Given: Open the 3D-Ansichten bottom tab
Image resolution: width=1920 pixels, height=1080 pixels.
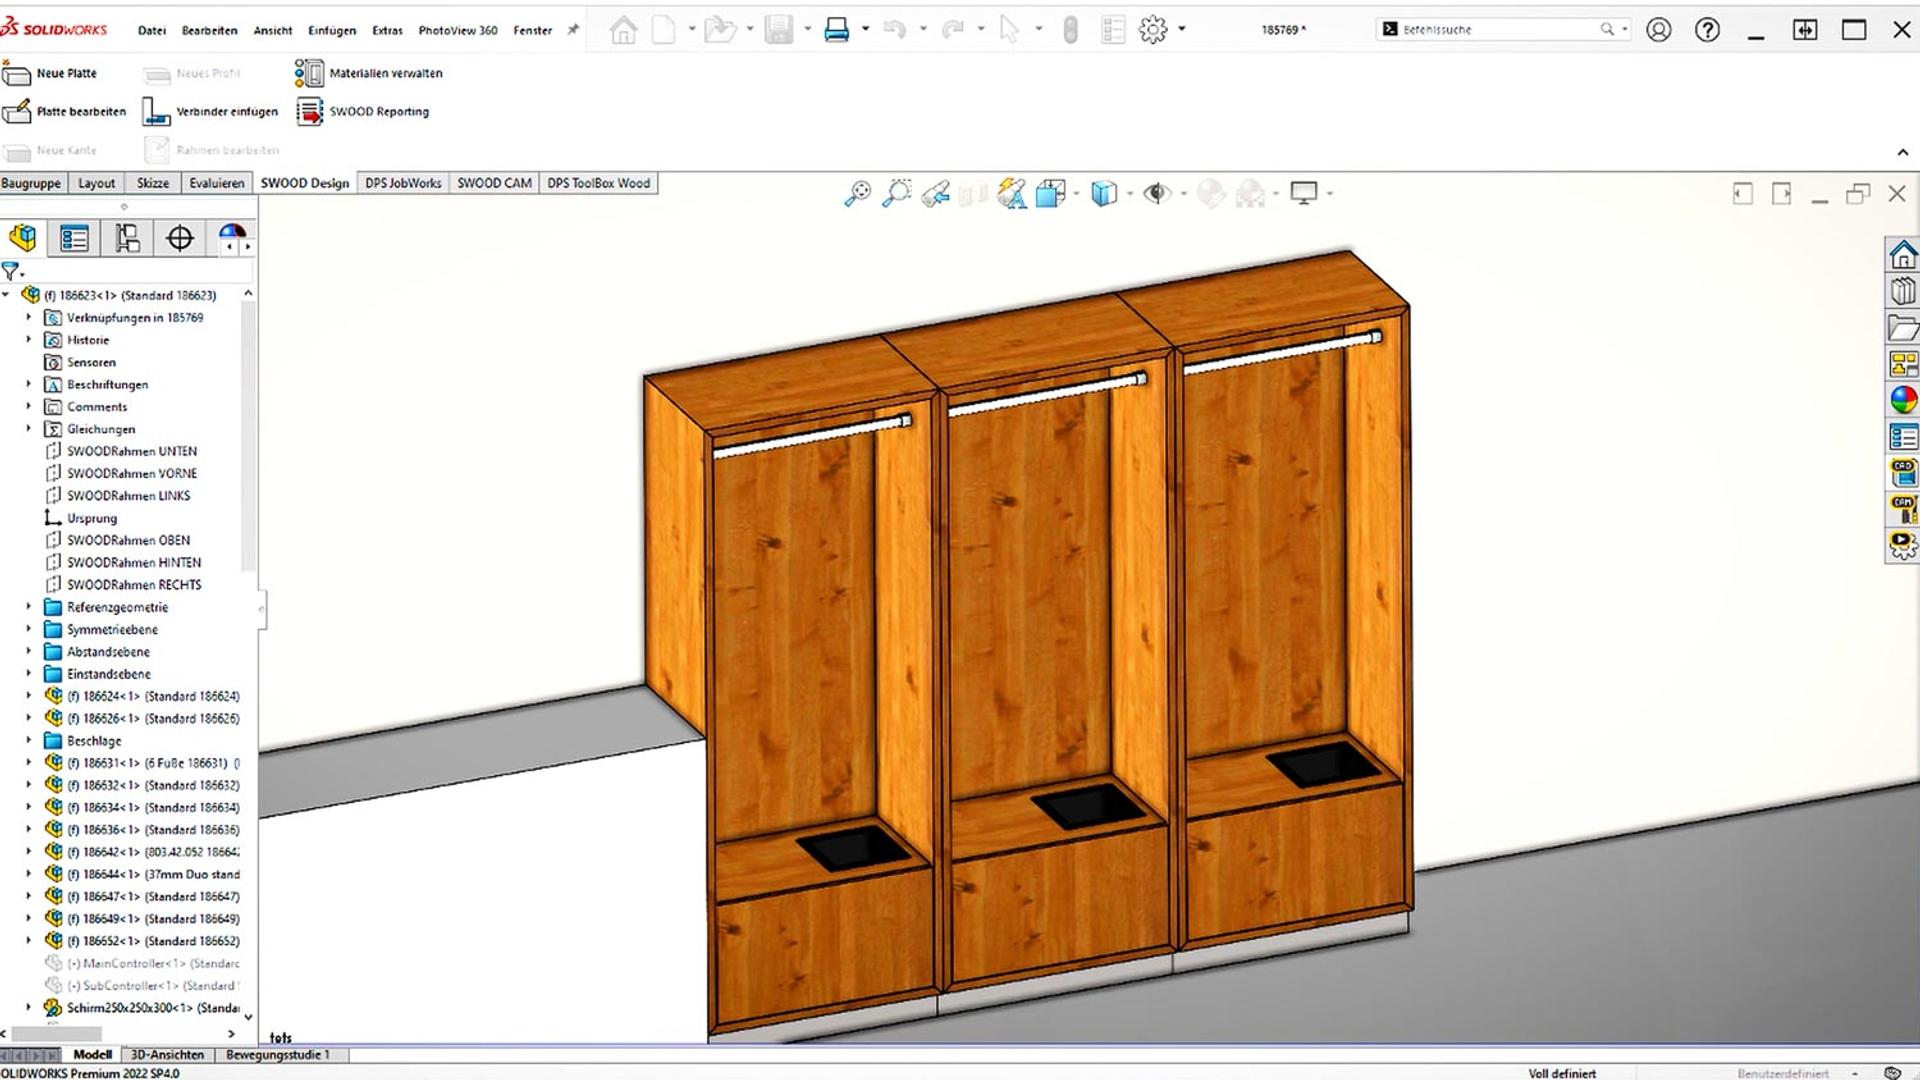Looking at the screenshot, I should 167,1055.
